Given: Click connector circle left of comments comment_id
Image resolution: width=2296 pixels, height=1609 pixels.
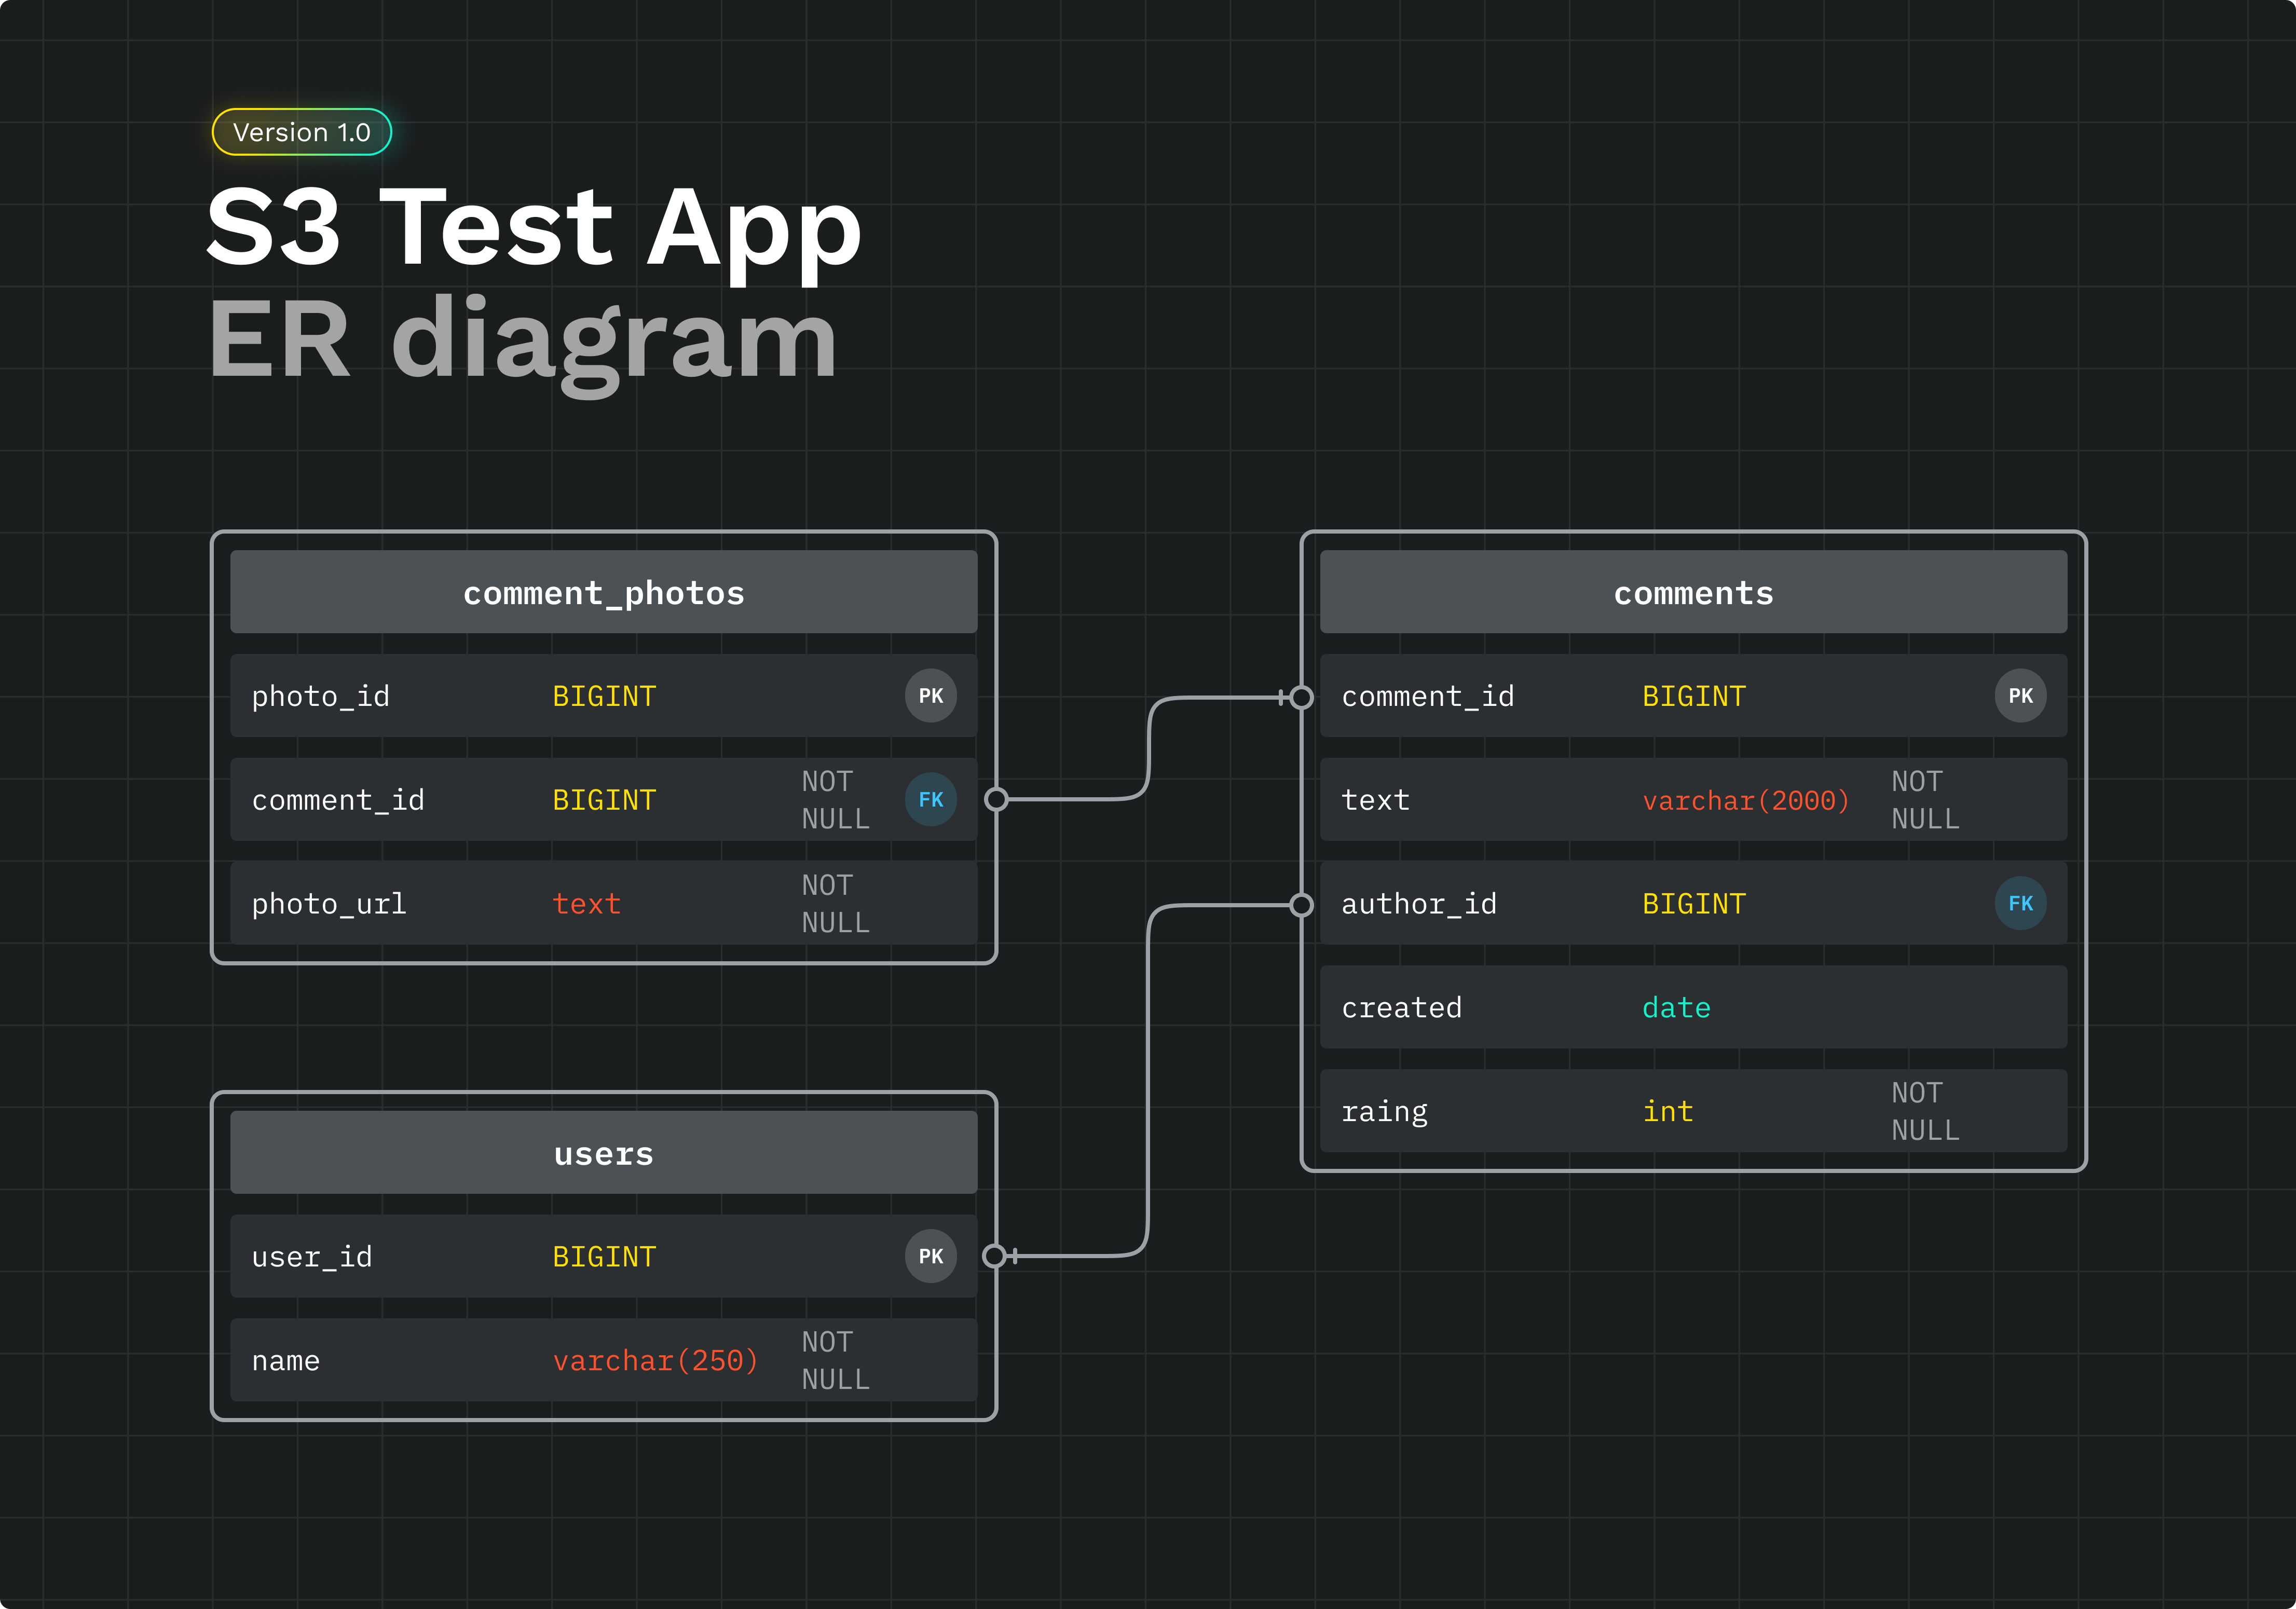Looking at the screenshot, I should tap(1301, 697).
